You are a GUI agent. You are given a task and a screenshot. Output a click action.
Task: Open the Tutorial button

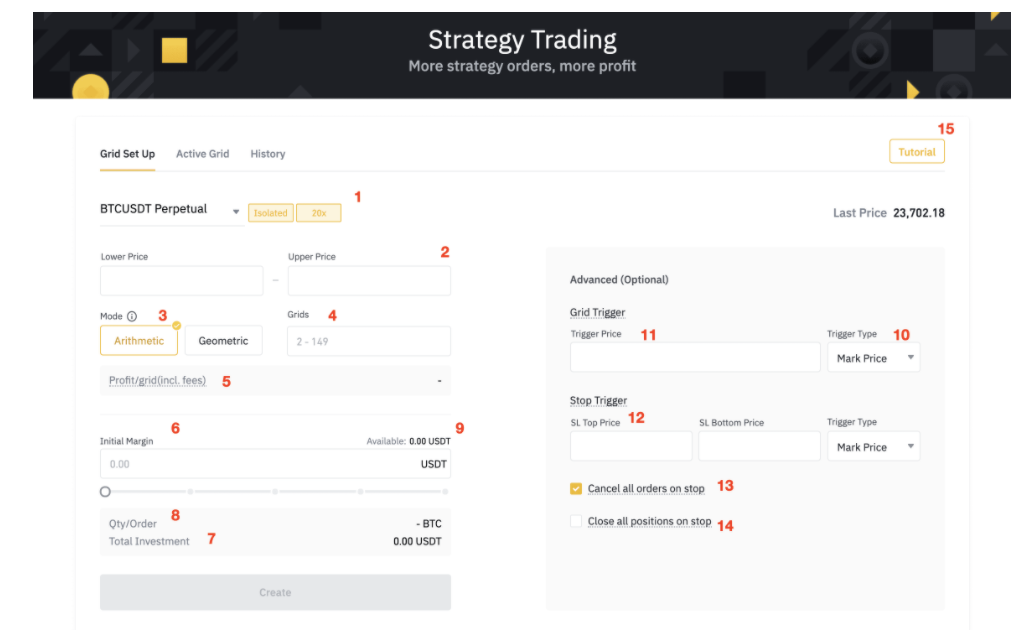pos(916,152)
